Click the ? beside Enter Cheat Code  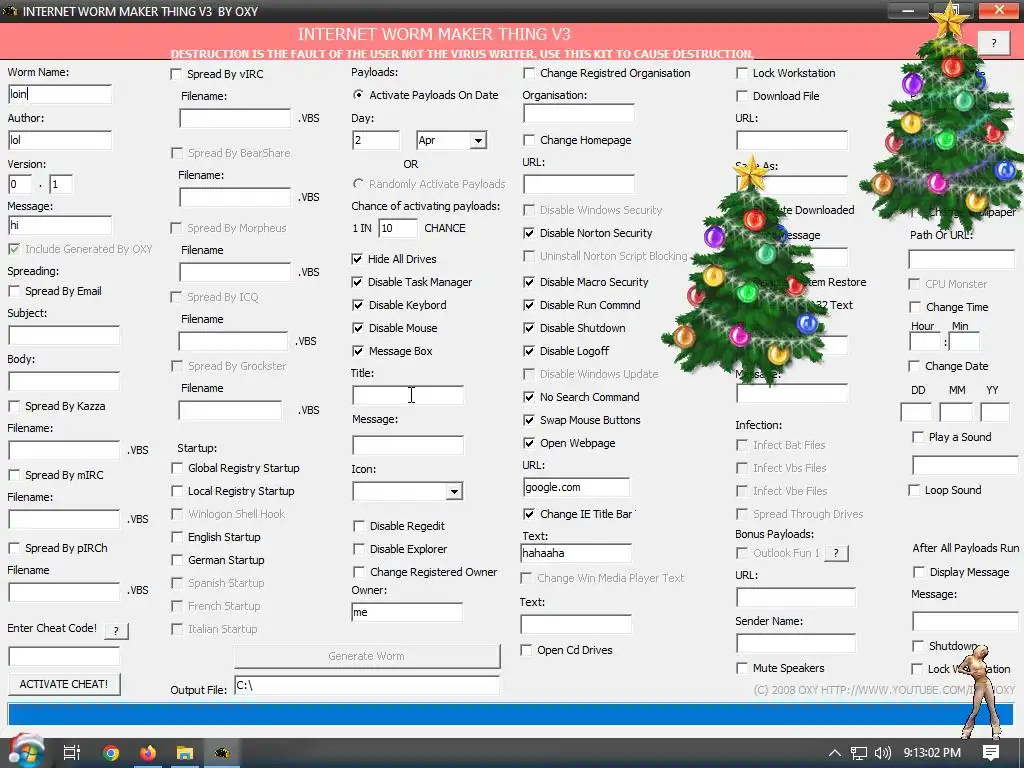click(x=116, y=630)
